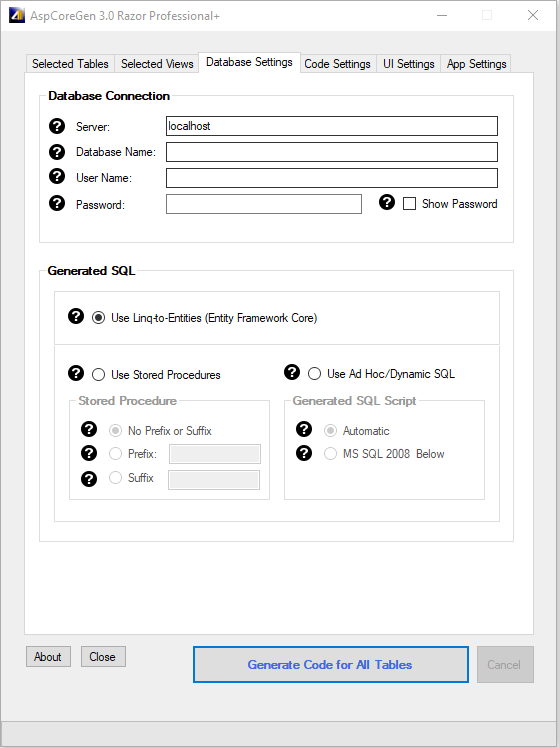Click the help icon beside Database Name
559x748 pixels.
click(x=57, y=152)
